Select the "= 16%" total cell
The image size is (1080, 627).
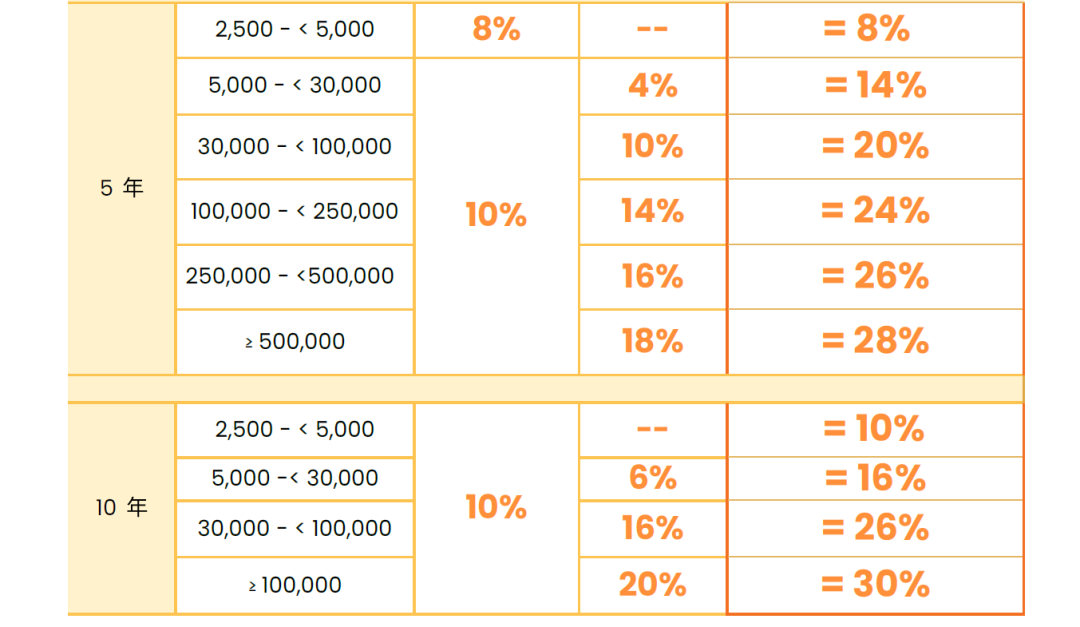(x=875, y=478)
